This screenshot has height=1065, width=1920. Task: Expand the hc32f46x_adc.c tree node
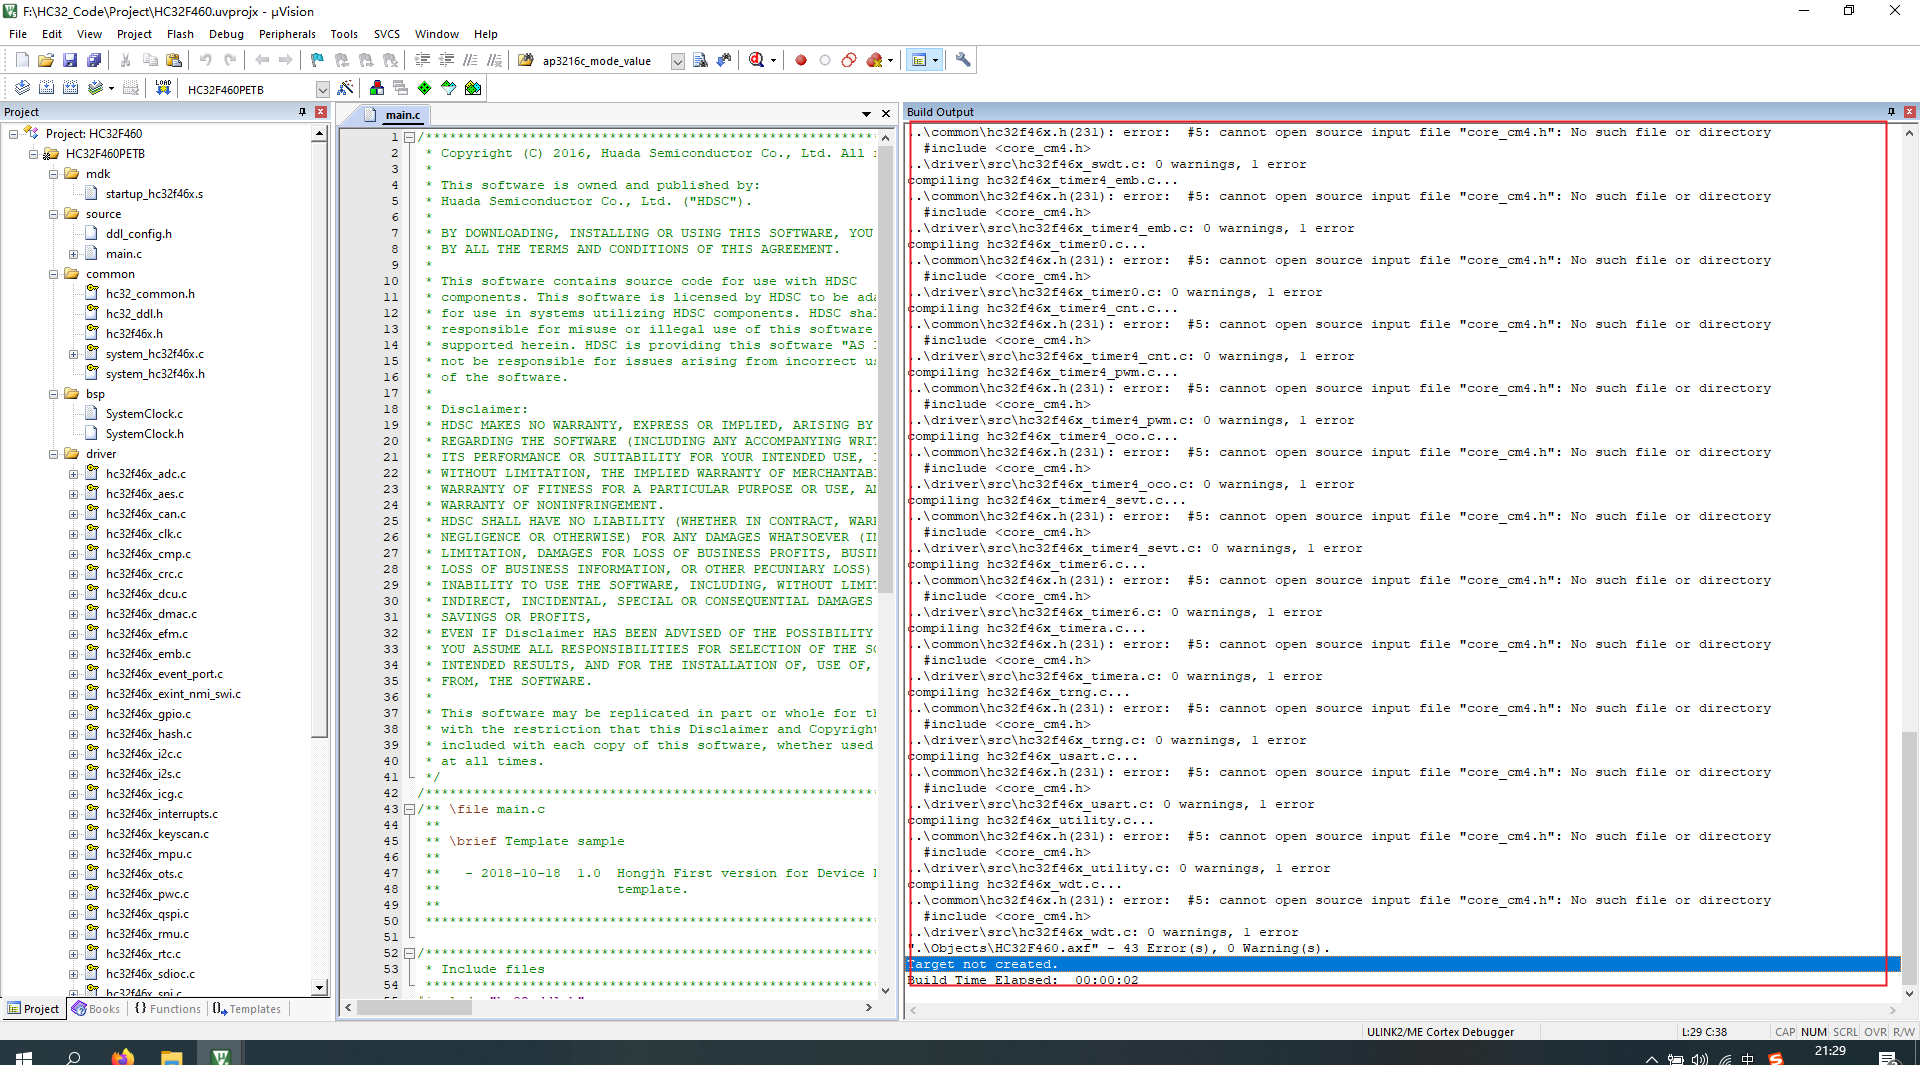(73, 474)
